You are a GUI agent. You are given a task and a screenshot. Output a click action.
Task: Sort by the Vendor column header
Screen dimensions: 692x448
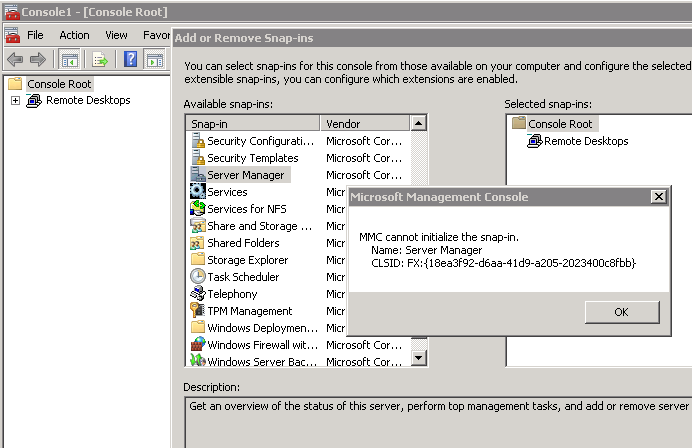[365, 124]
